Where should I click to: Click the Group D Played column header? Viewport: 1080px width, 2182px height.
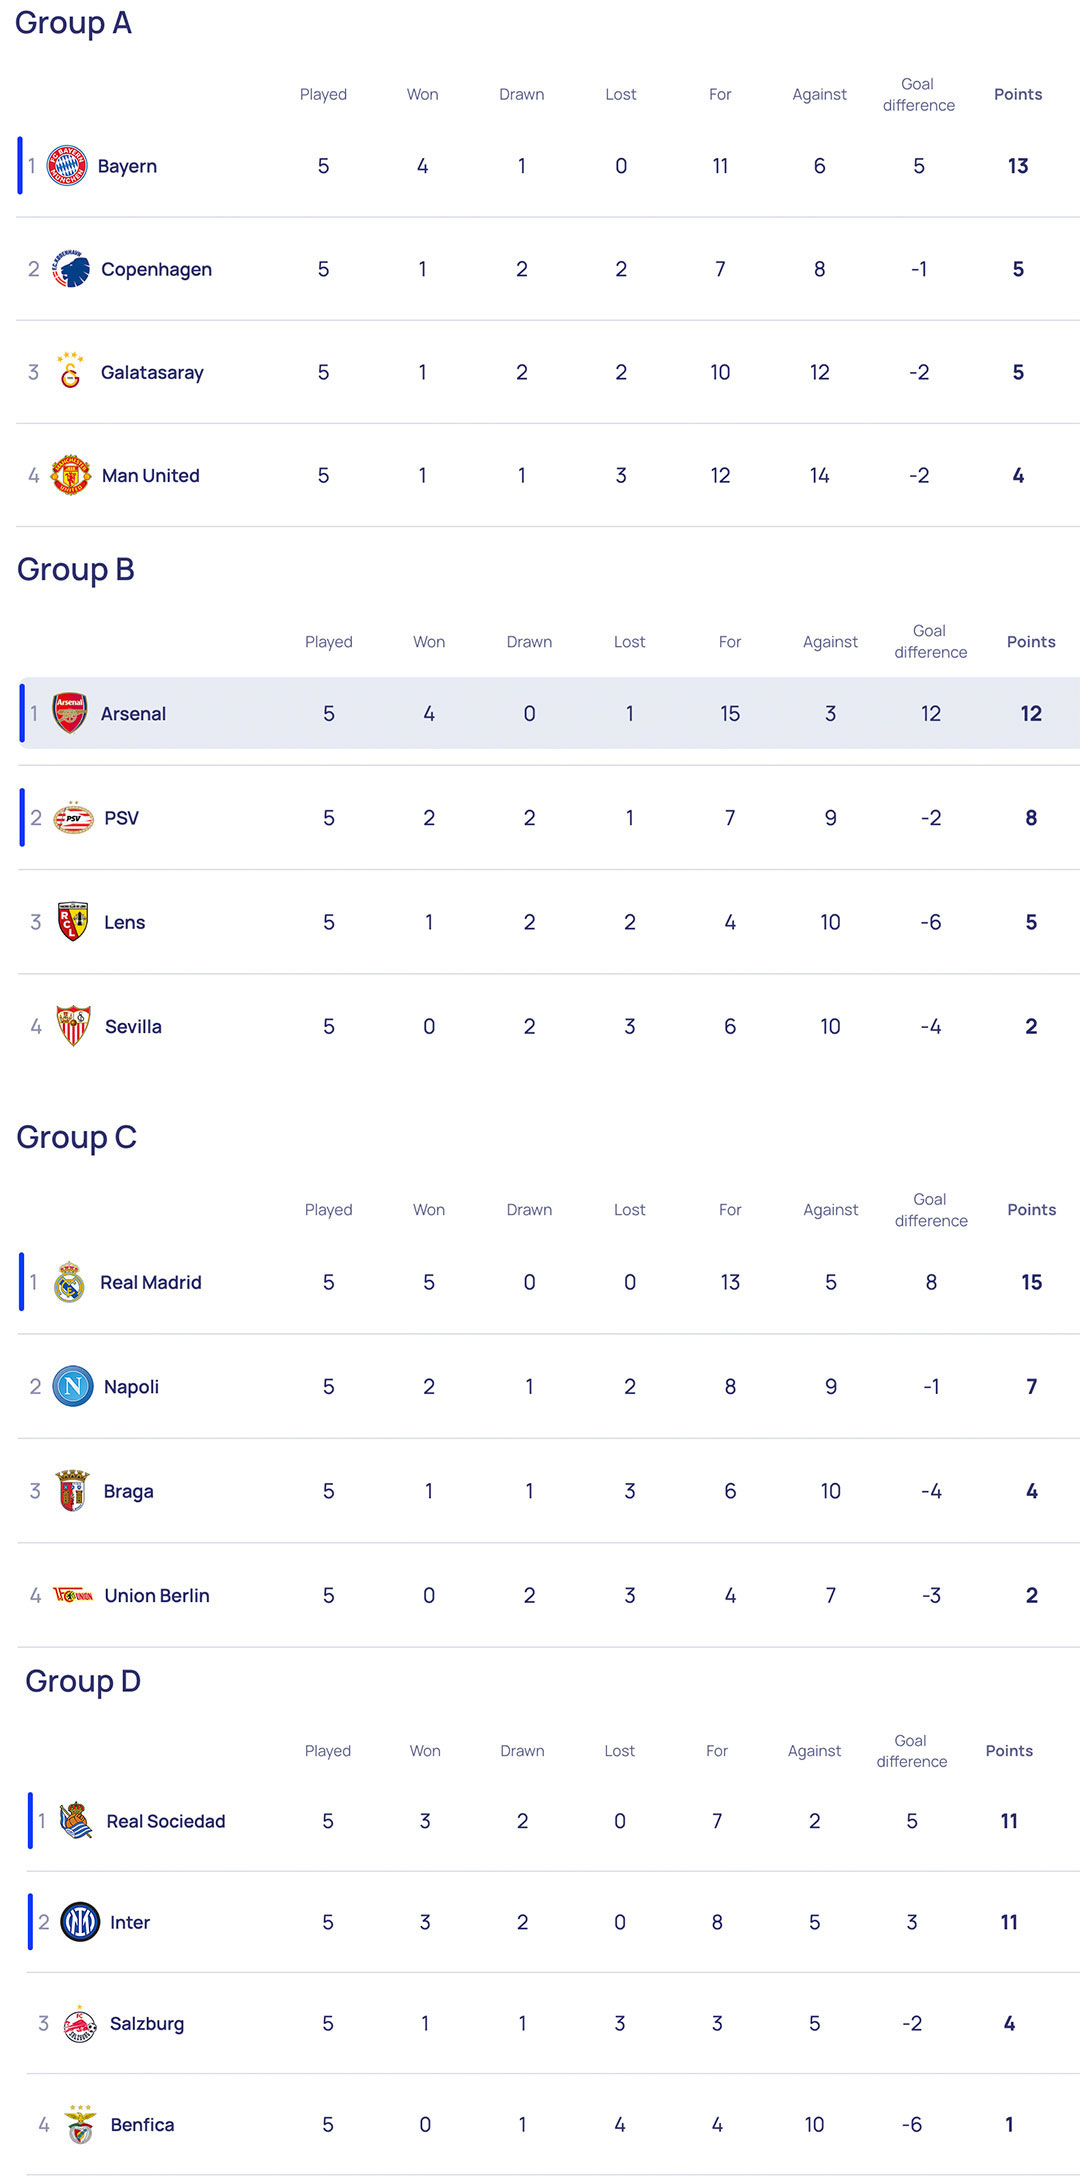click(x=327, y=1750)
